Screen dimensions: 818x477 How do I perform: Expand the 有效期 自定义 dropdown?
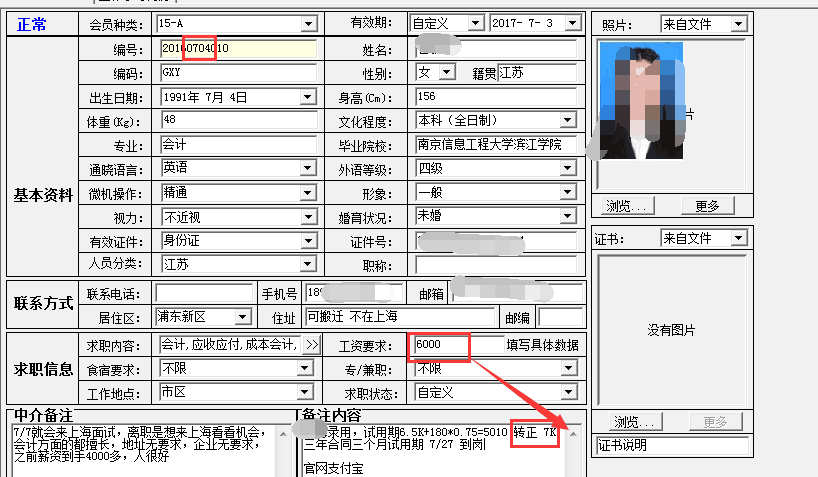(x=475, y=23)
